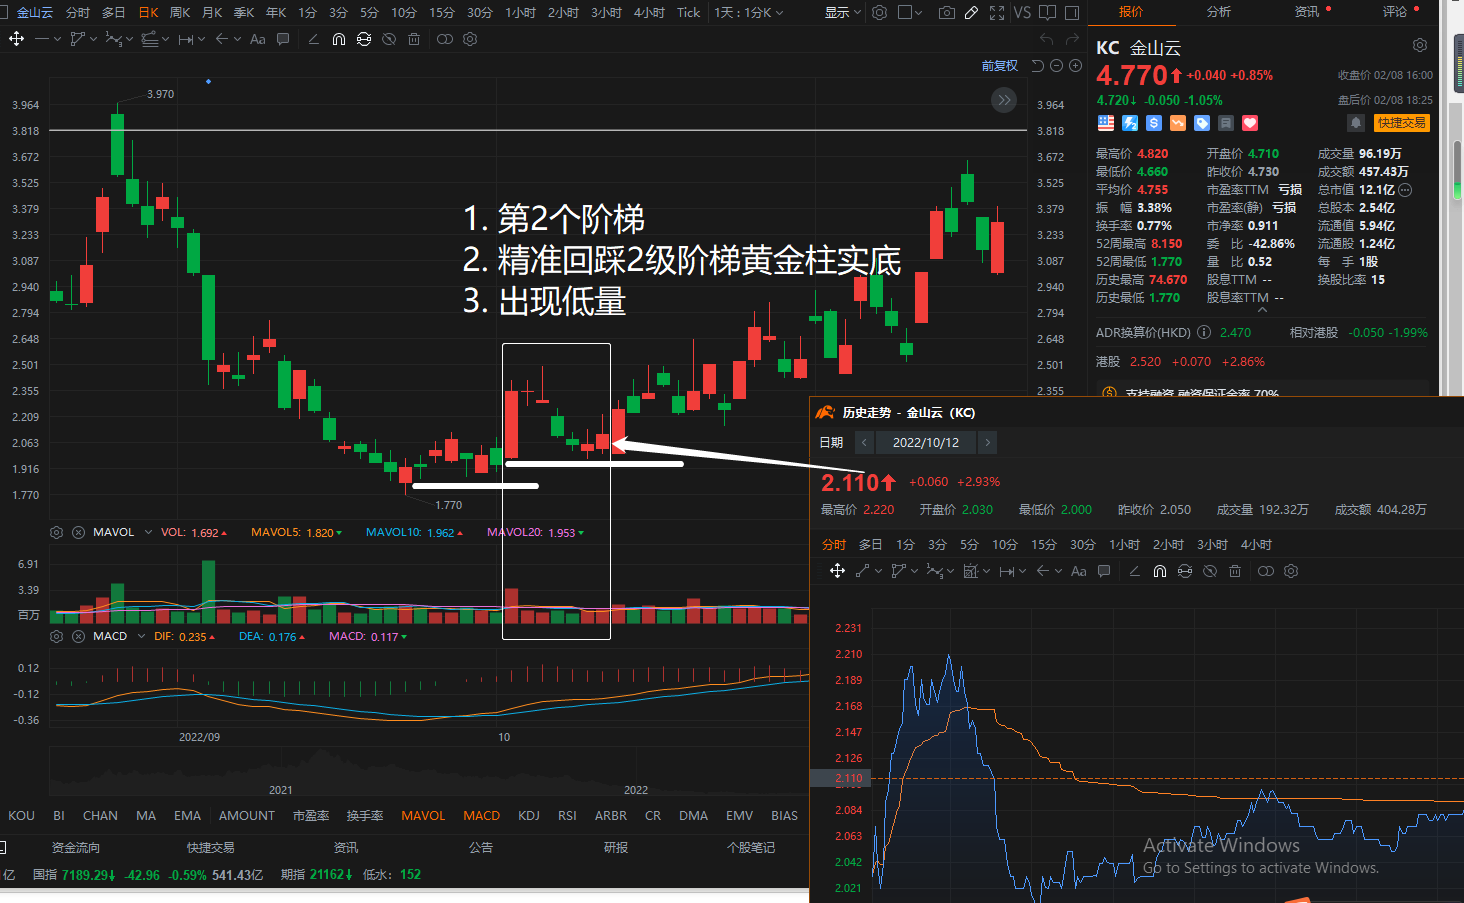Delete all drawings with main chart trash icon
The image size is (1464, 903).
(414, 39)
